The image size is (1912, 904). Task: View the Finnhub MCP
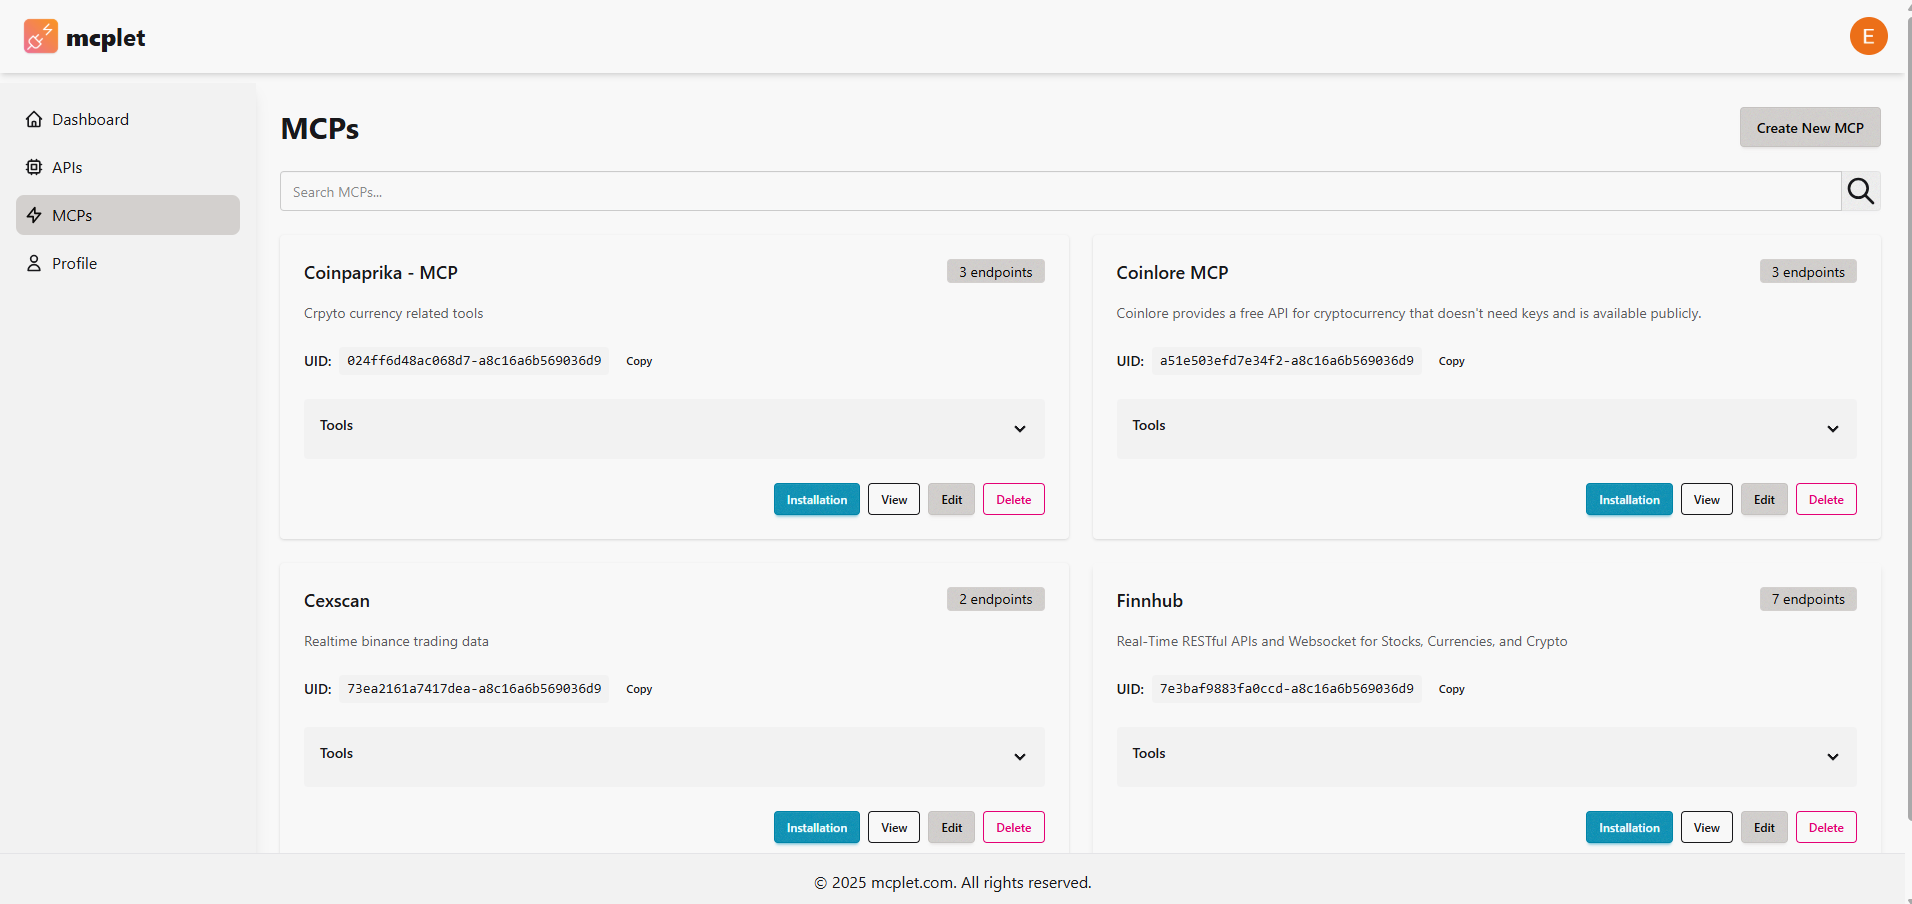pyautogui.click(x=1706, y=827)
